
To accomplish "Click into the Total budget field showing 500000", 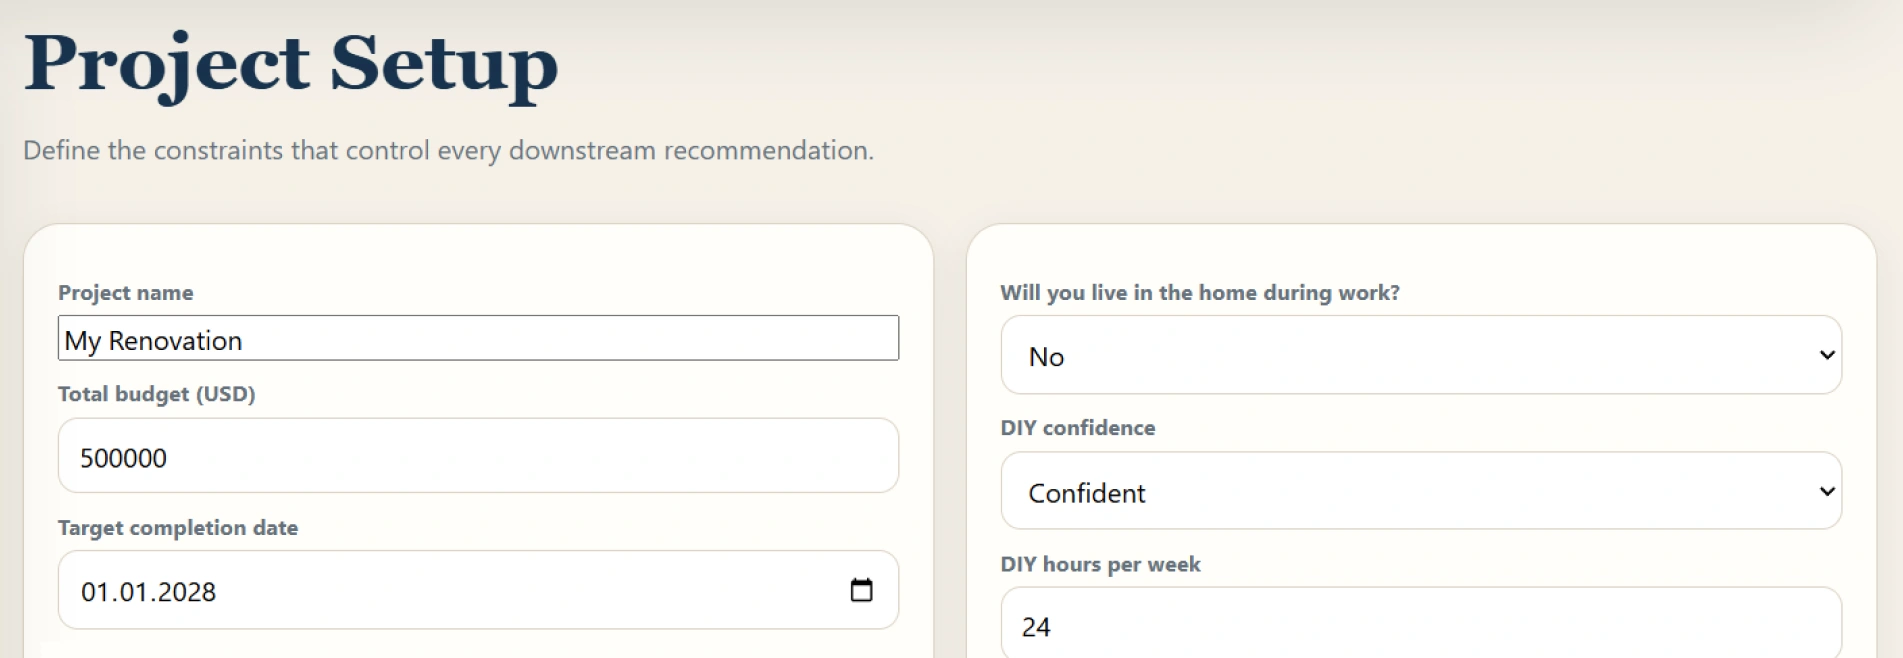I will point(478,456).
